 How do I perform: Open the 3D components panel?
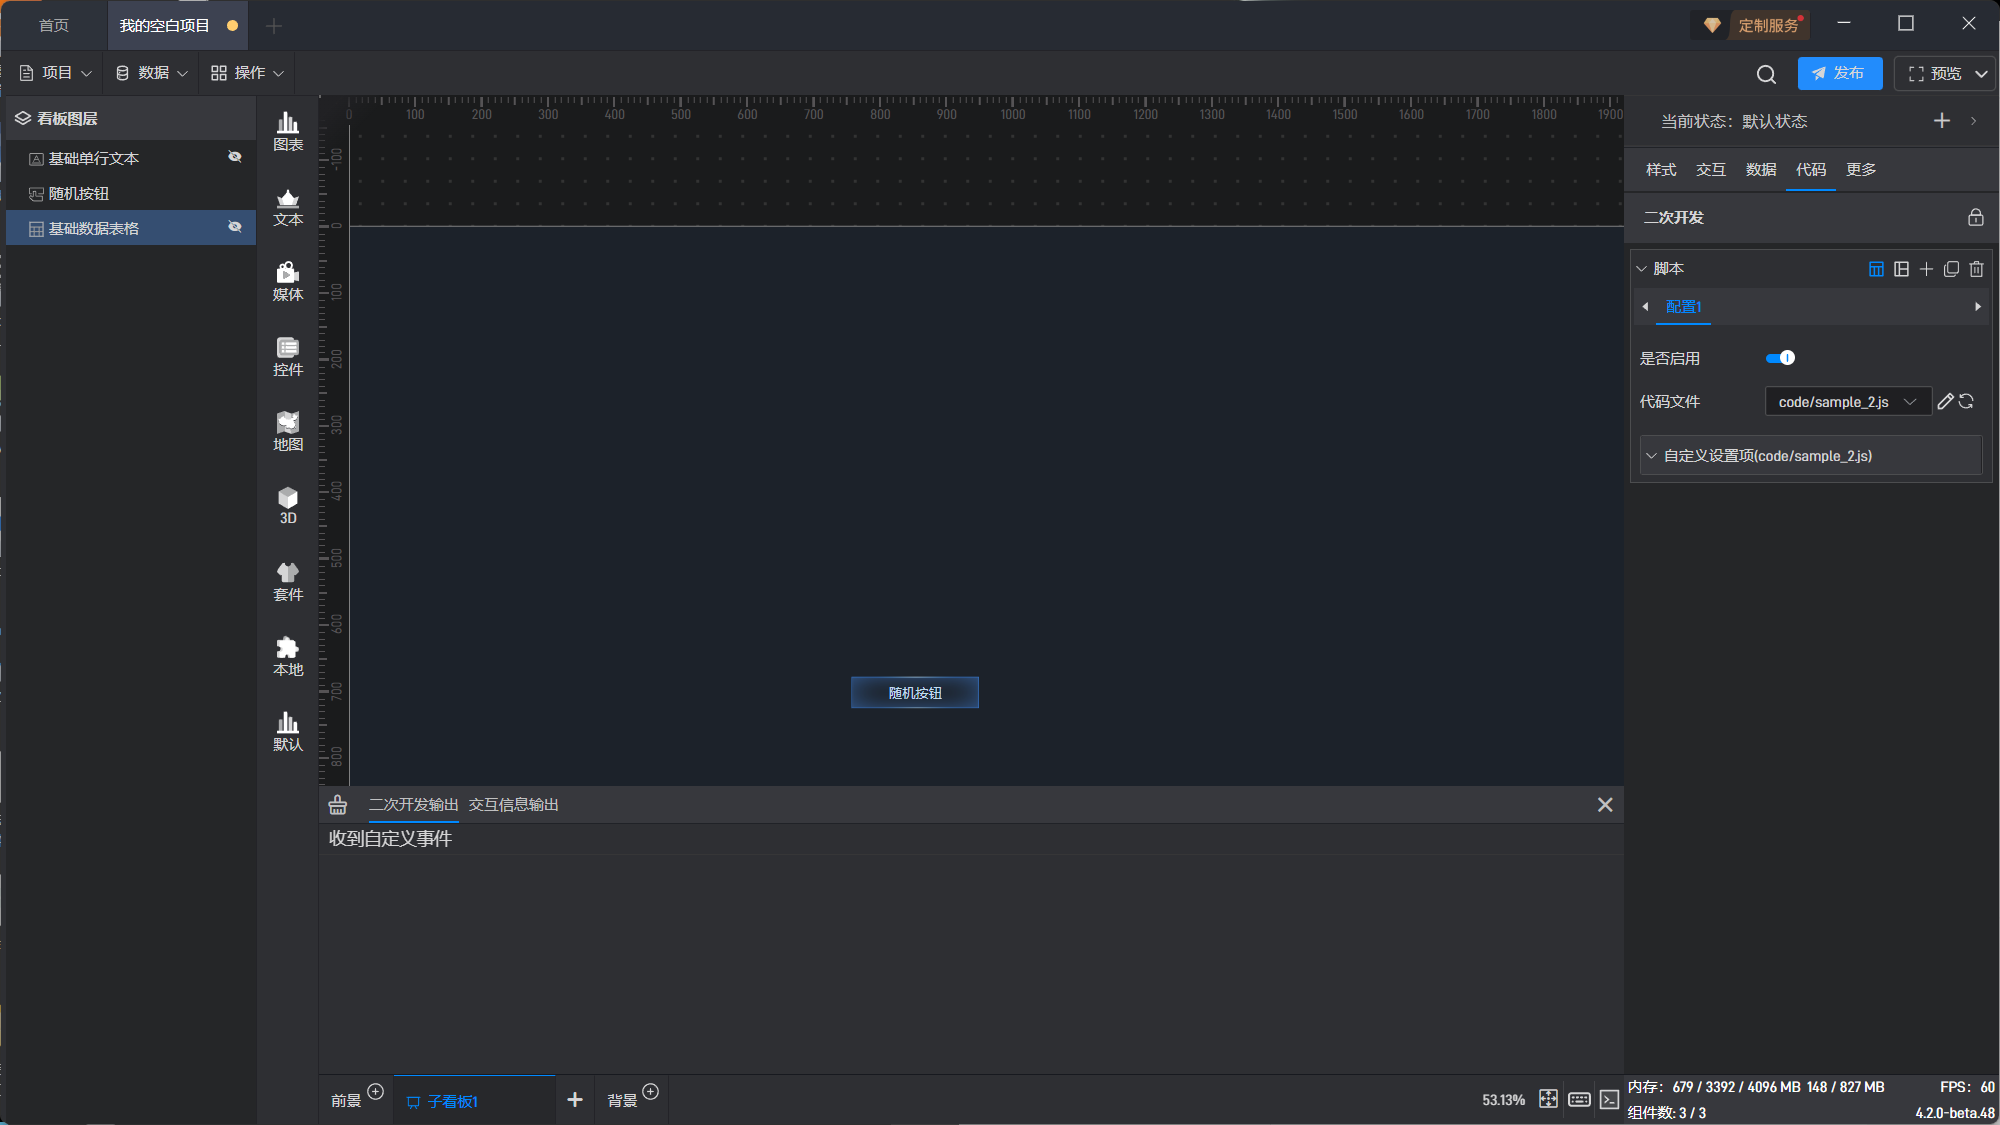point(288,505)
